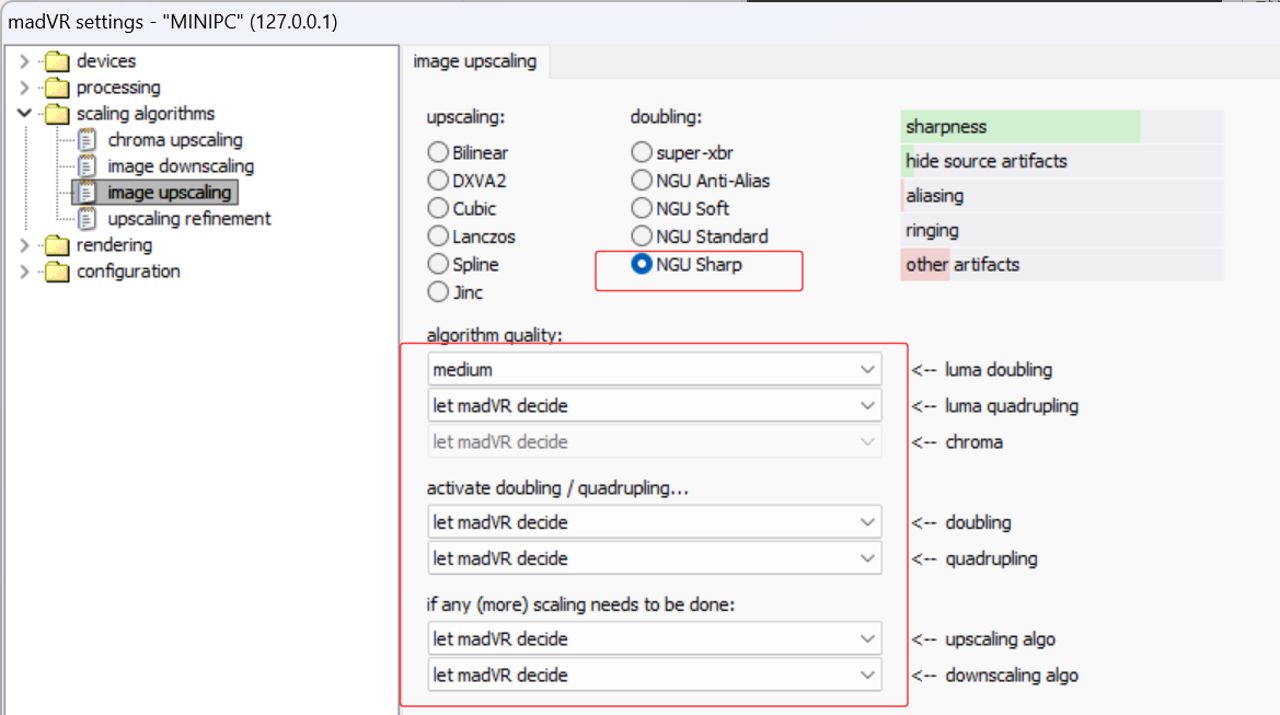Open chroma upscaling settings page
1280x715 pixels.
pyautogui.click(x=175, y=140)
